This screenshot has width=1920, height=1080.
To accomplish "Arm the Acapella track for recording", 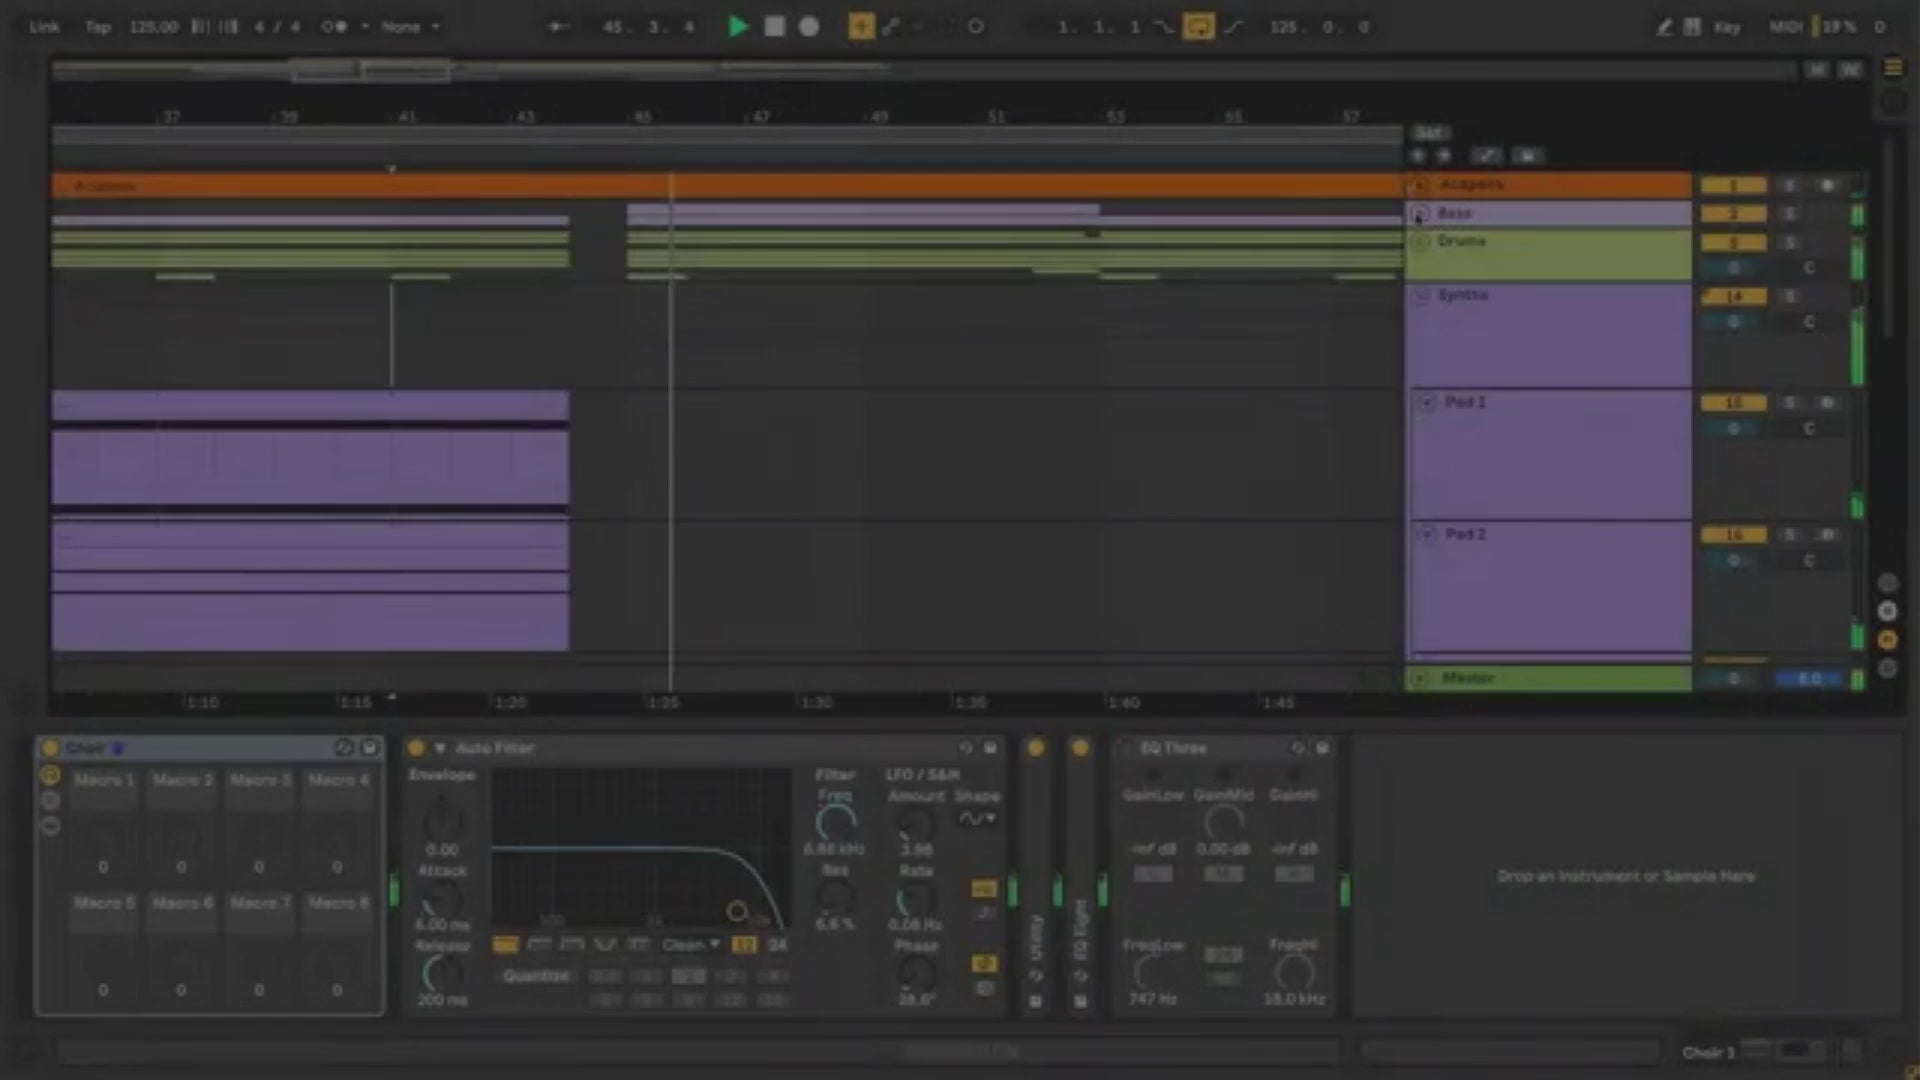I will click(1827, 186).
